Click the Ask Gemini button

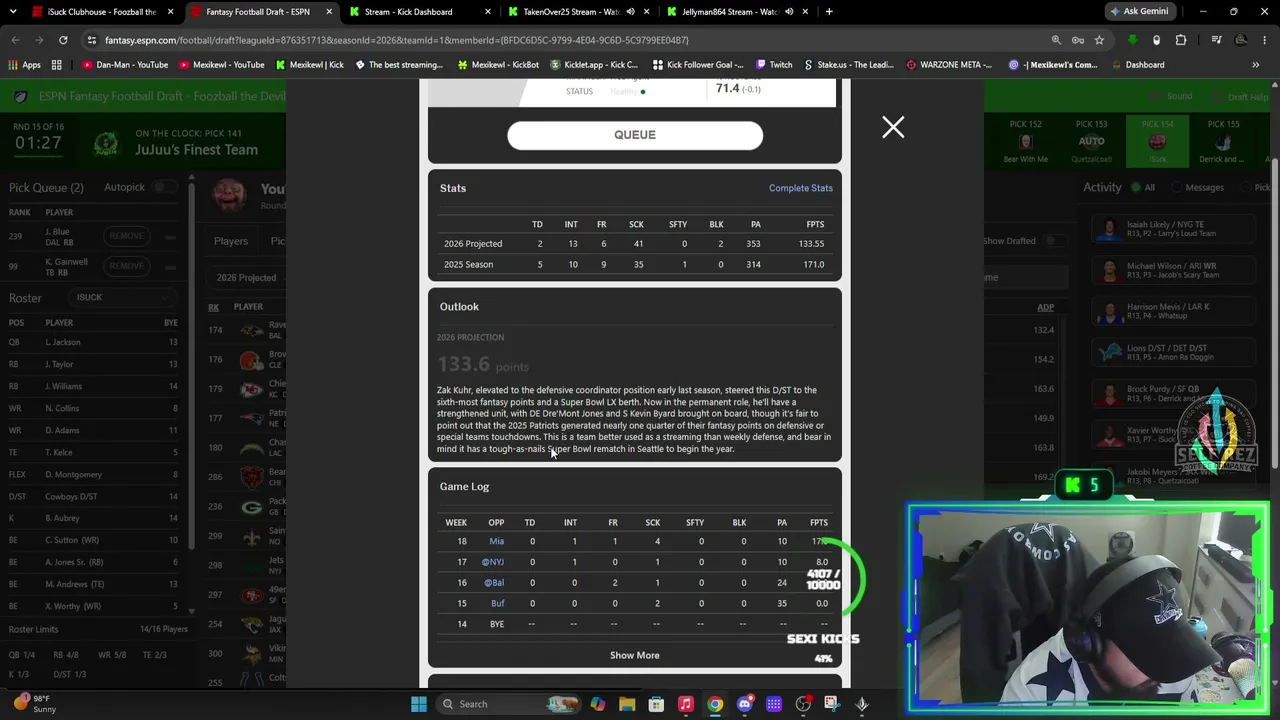1140,12
